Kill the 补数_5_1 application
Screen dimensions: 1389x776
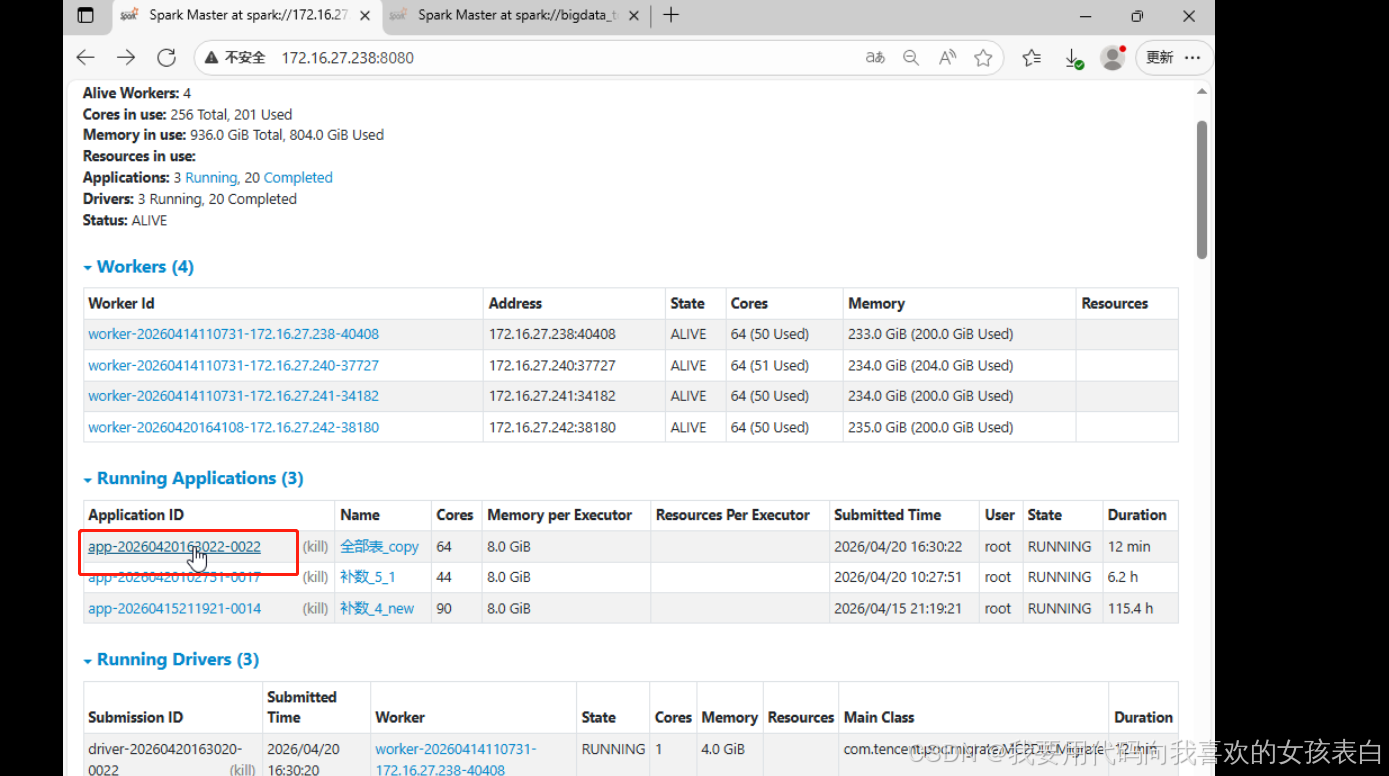pos(315,577)
